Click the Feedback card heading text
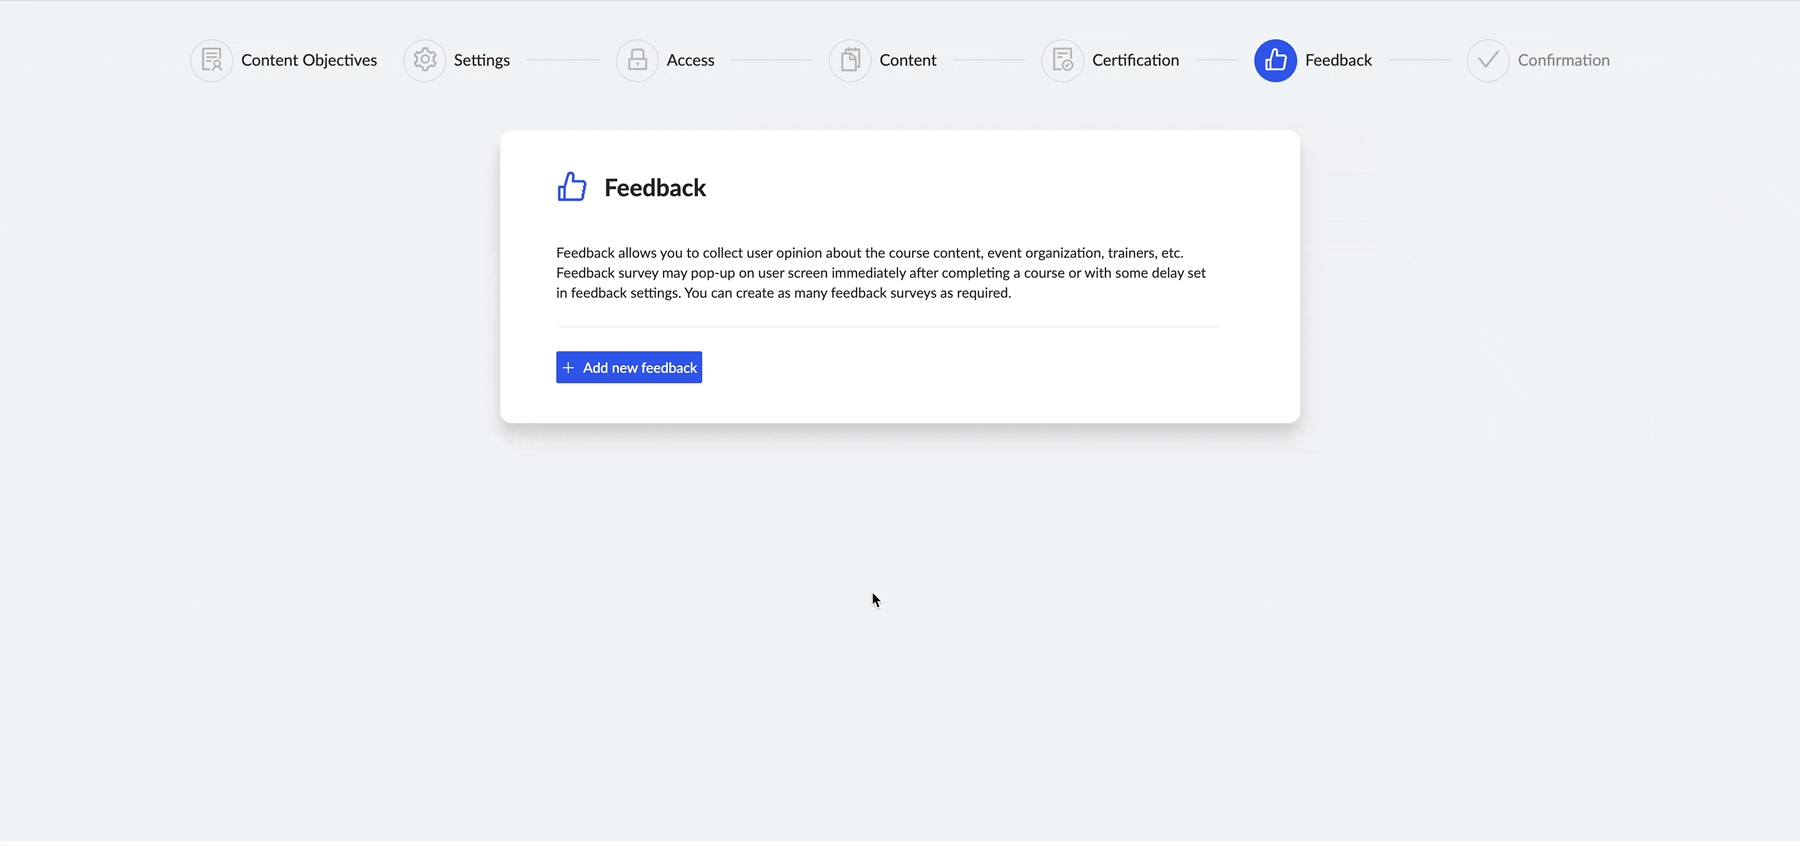 click(655, 188)
